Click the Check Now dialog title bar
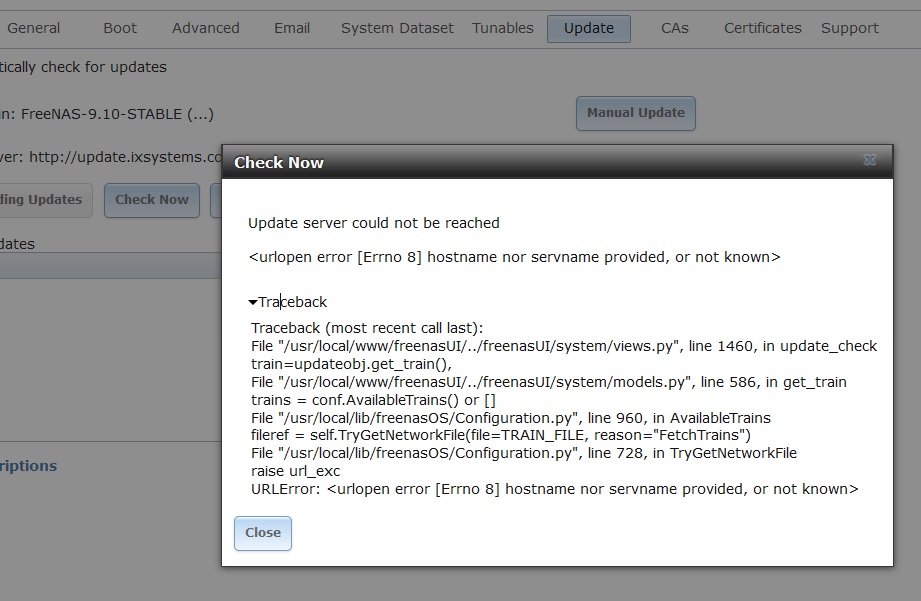The width and height of the screenshot is (921, 601). (x=557, y=162)
